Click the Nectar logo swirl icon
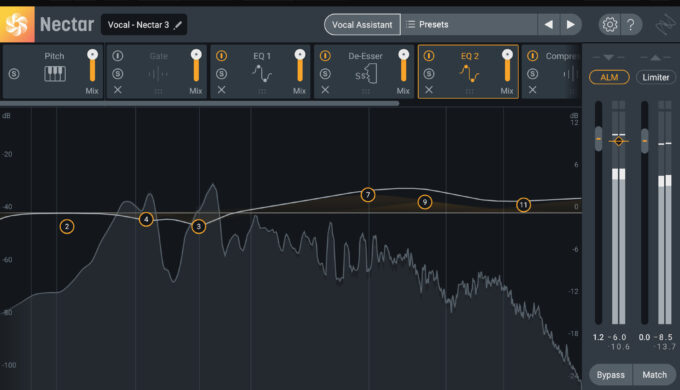 pyautogui.click(x=17, y=25)
